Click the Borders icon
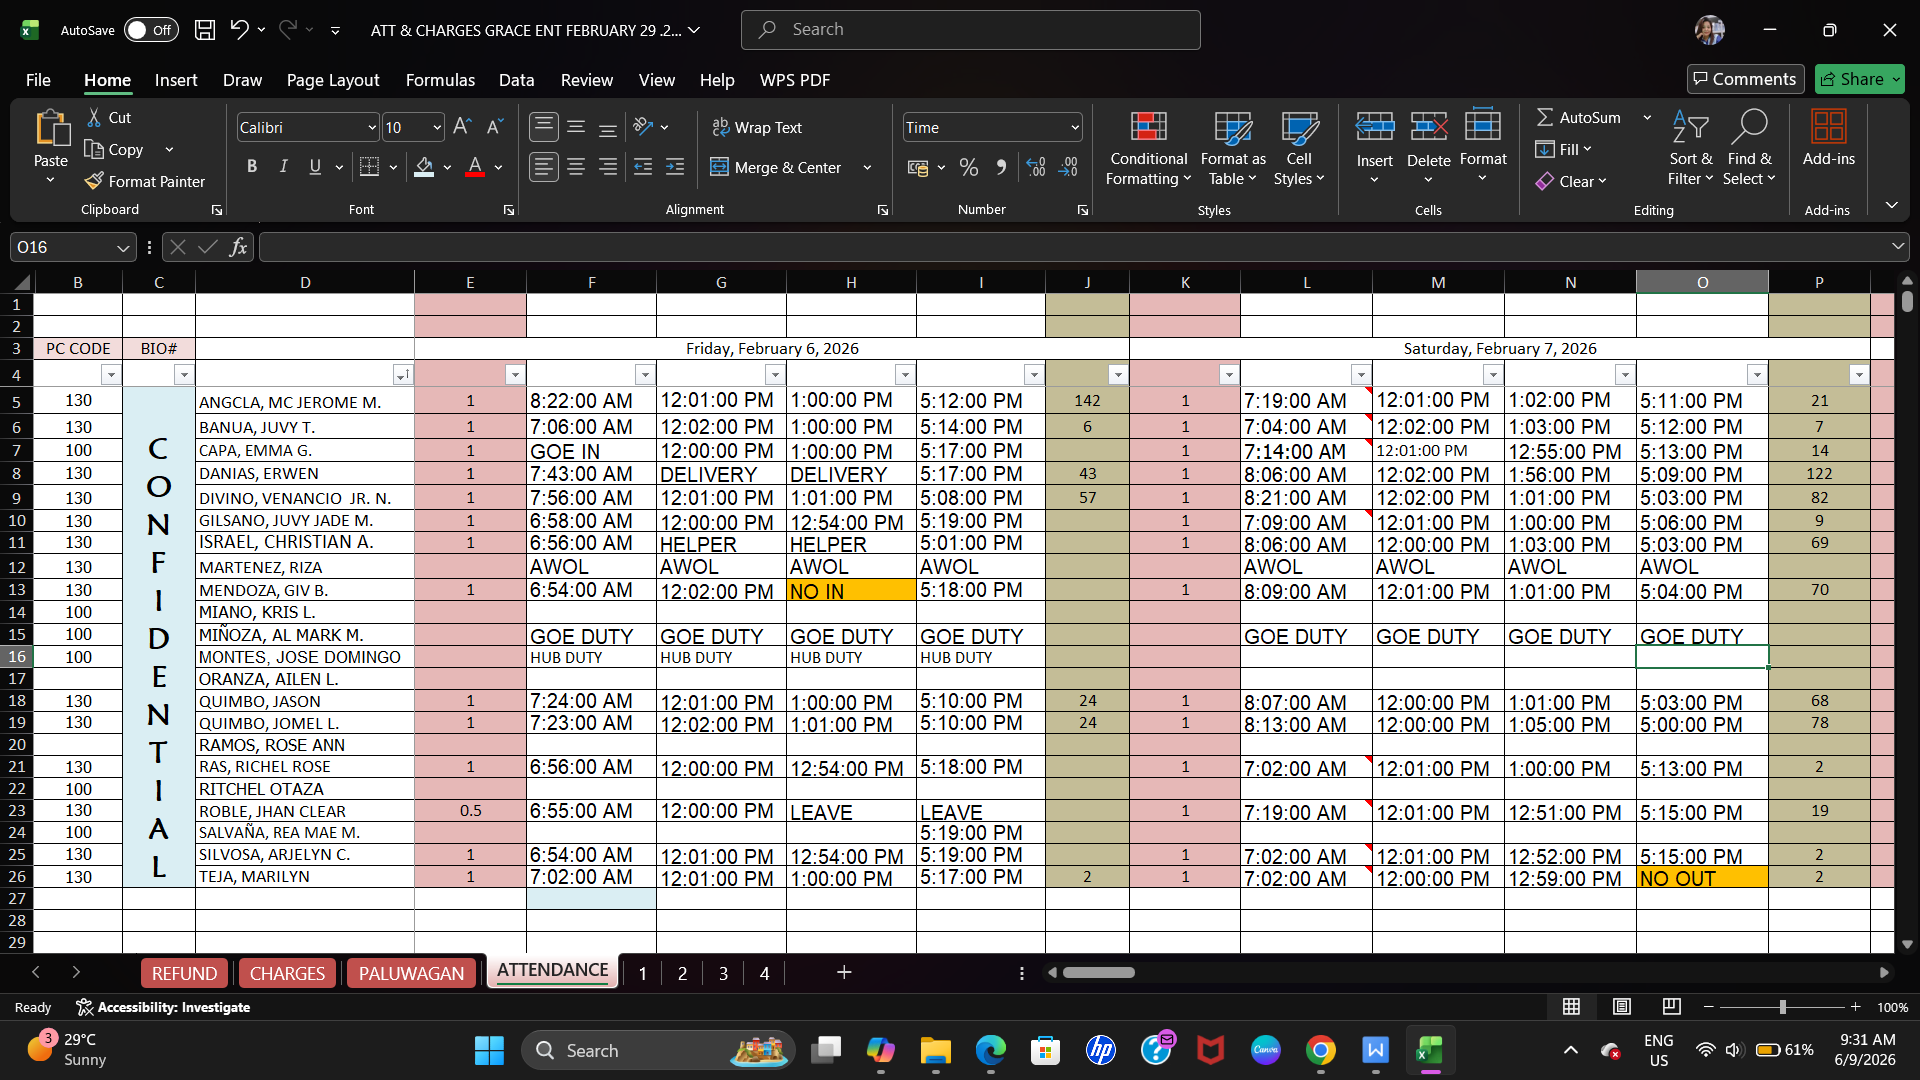 369,167
